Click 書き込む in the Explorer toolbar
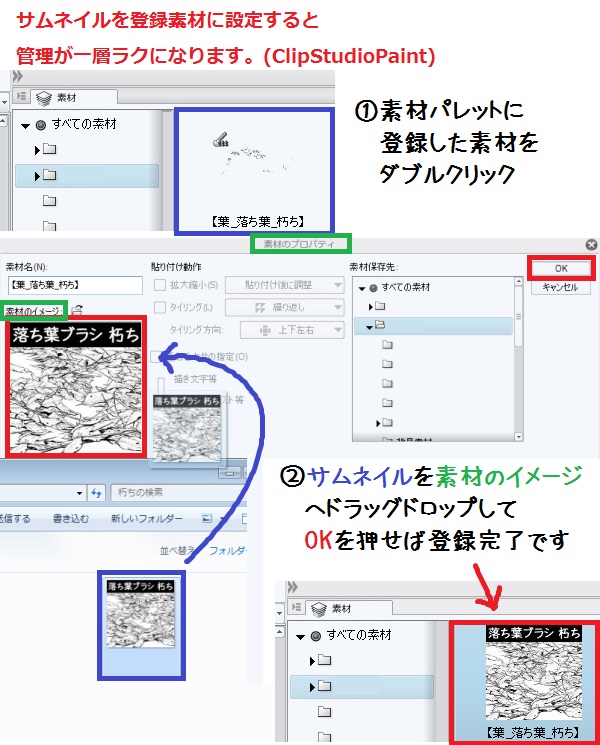Viewport: 600px width, 745px height. 70,518
